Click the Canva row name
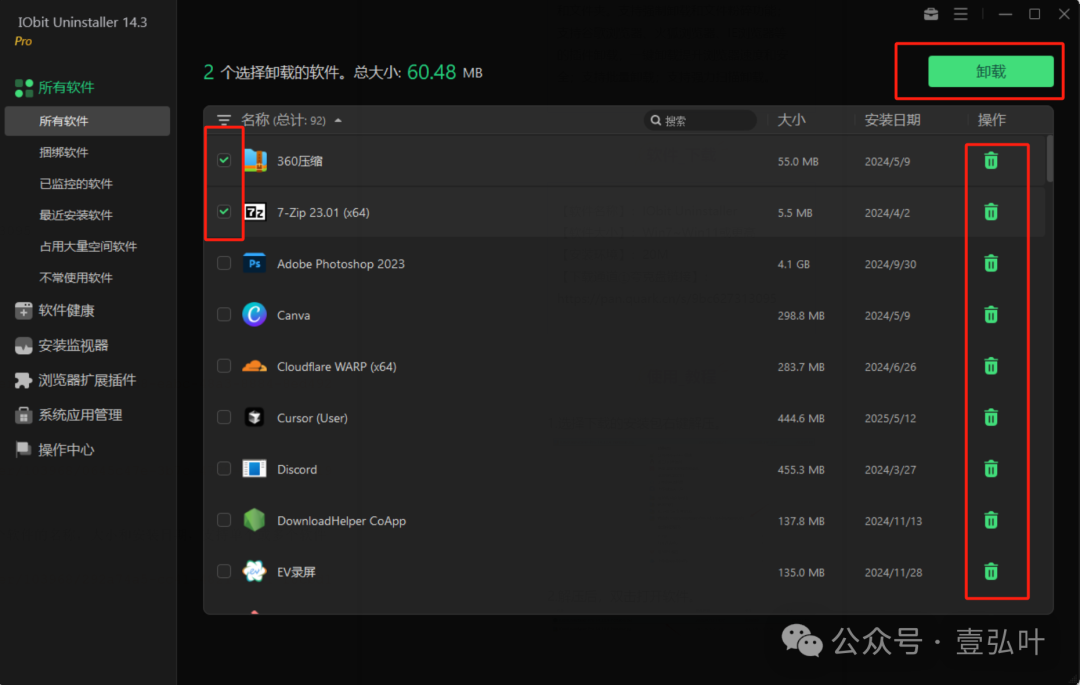This screenshot has width=1080, height=685. [293, 315]
